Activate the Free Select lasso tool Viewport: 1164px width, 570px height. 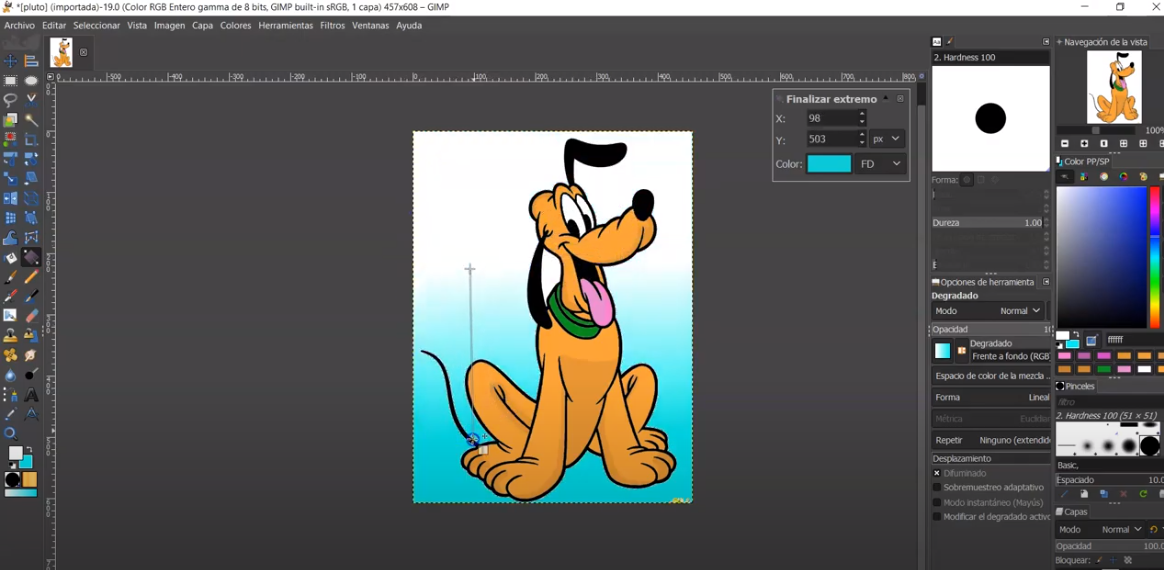point(10,99)
